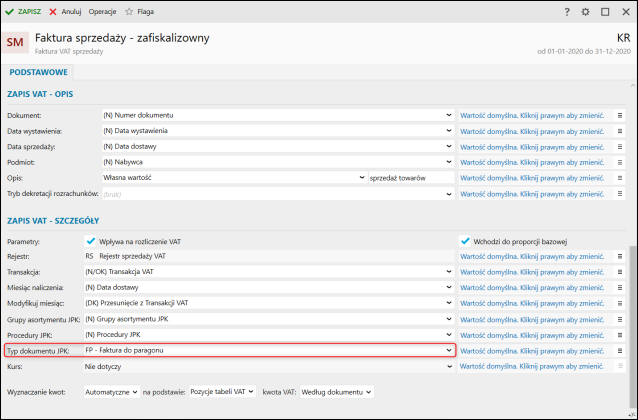Open the Wyznaczanie kwot 'Automatyczne' dropdown
The image size is (638, 420).
click(111, 392)
